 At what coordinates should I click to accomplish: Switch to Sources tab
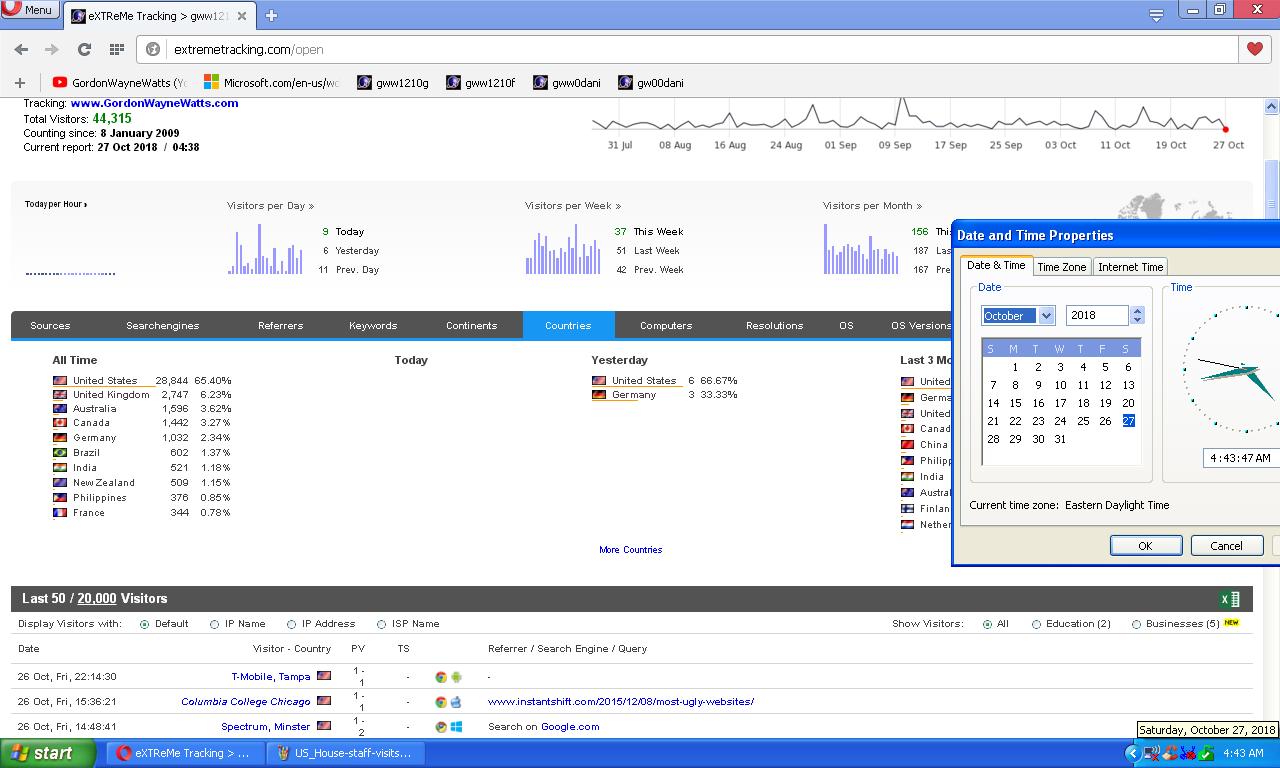point(50,326)
